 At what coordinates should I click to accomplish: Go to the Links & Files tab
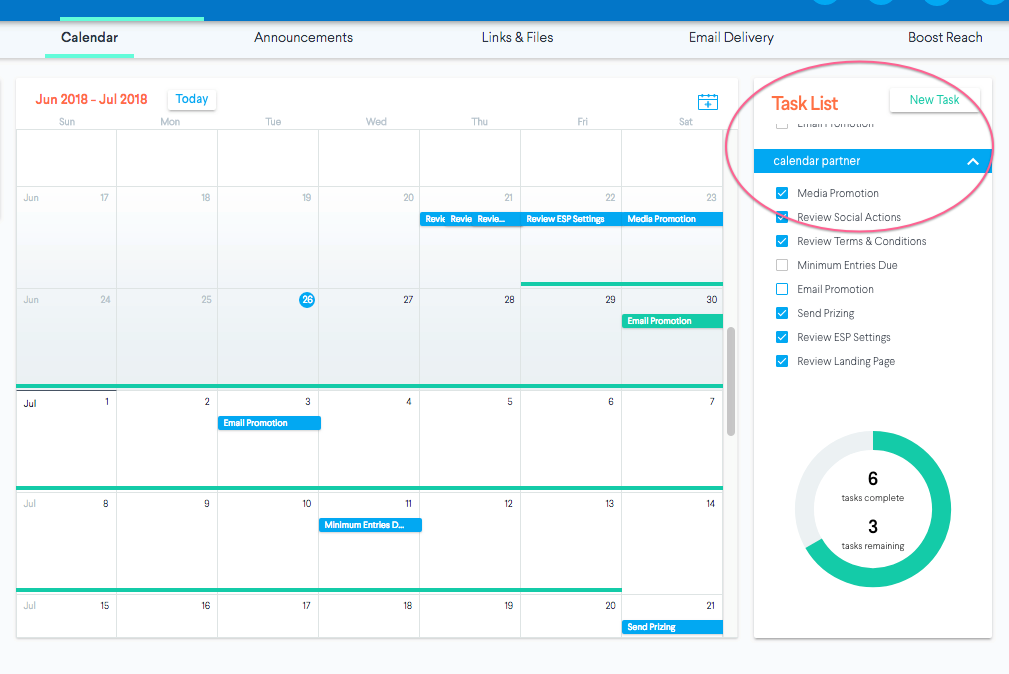(517, 37)
